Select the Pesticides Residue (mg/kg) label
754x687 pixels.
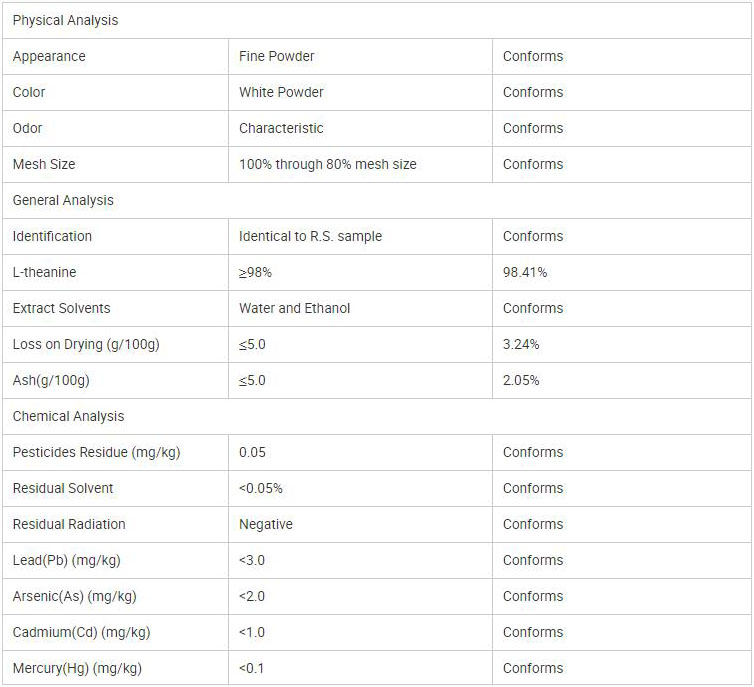(97, 452)
